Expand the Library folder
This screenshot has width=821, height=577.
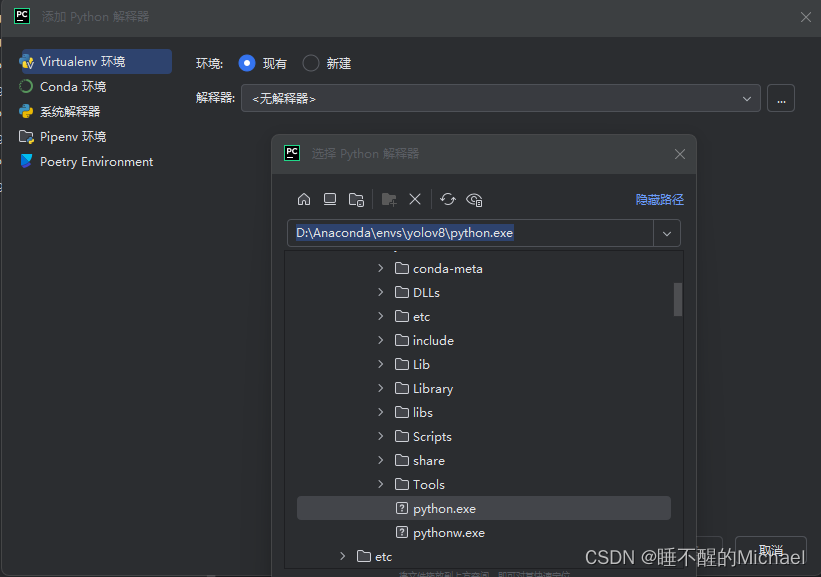click(x=381, y=388)
